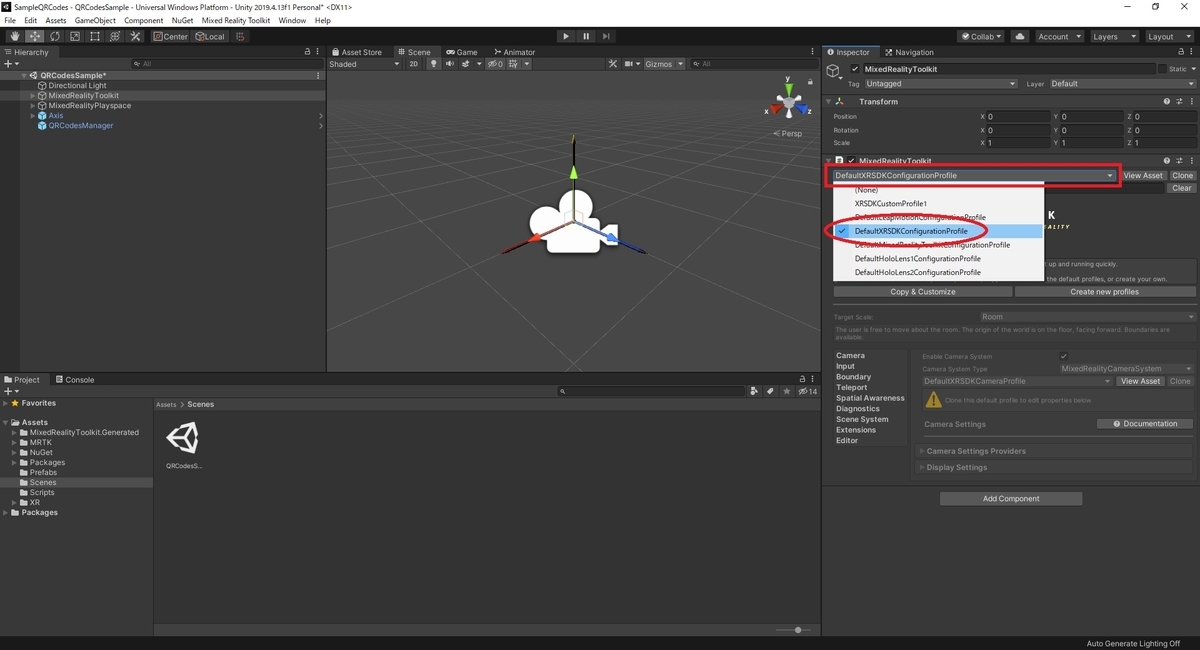The image size is (1200, 650).
Task: Open the Account dropdown
Action: coord(1058,36)
